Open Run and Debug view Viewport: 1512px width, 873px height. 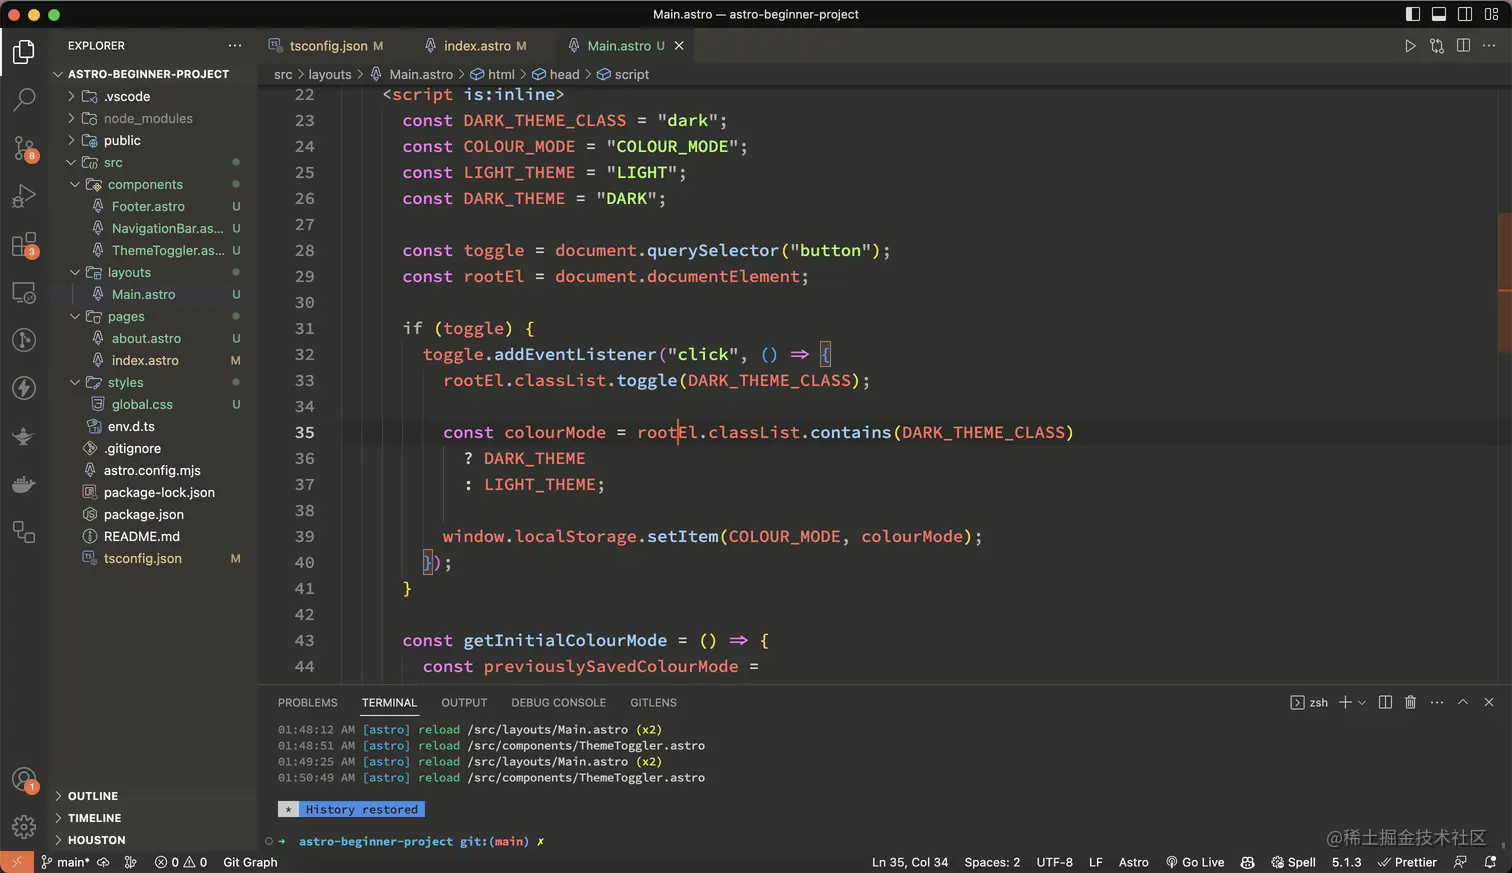[x=24, y=196]
